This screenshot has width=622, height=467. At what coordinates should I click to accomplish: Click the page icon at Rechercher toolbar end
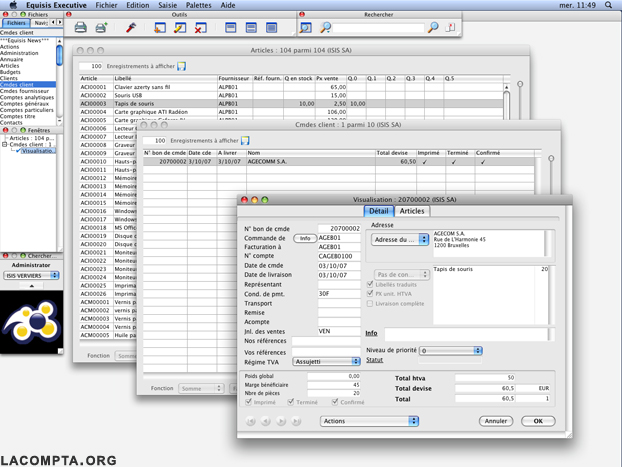click(x=450, y=27)
